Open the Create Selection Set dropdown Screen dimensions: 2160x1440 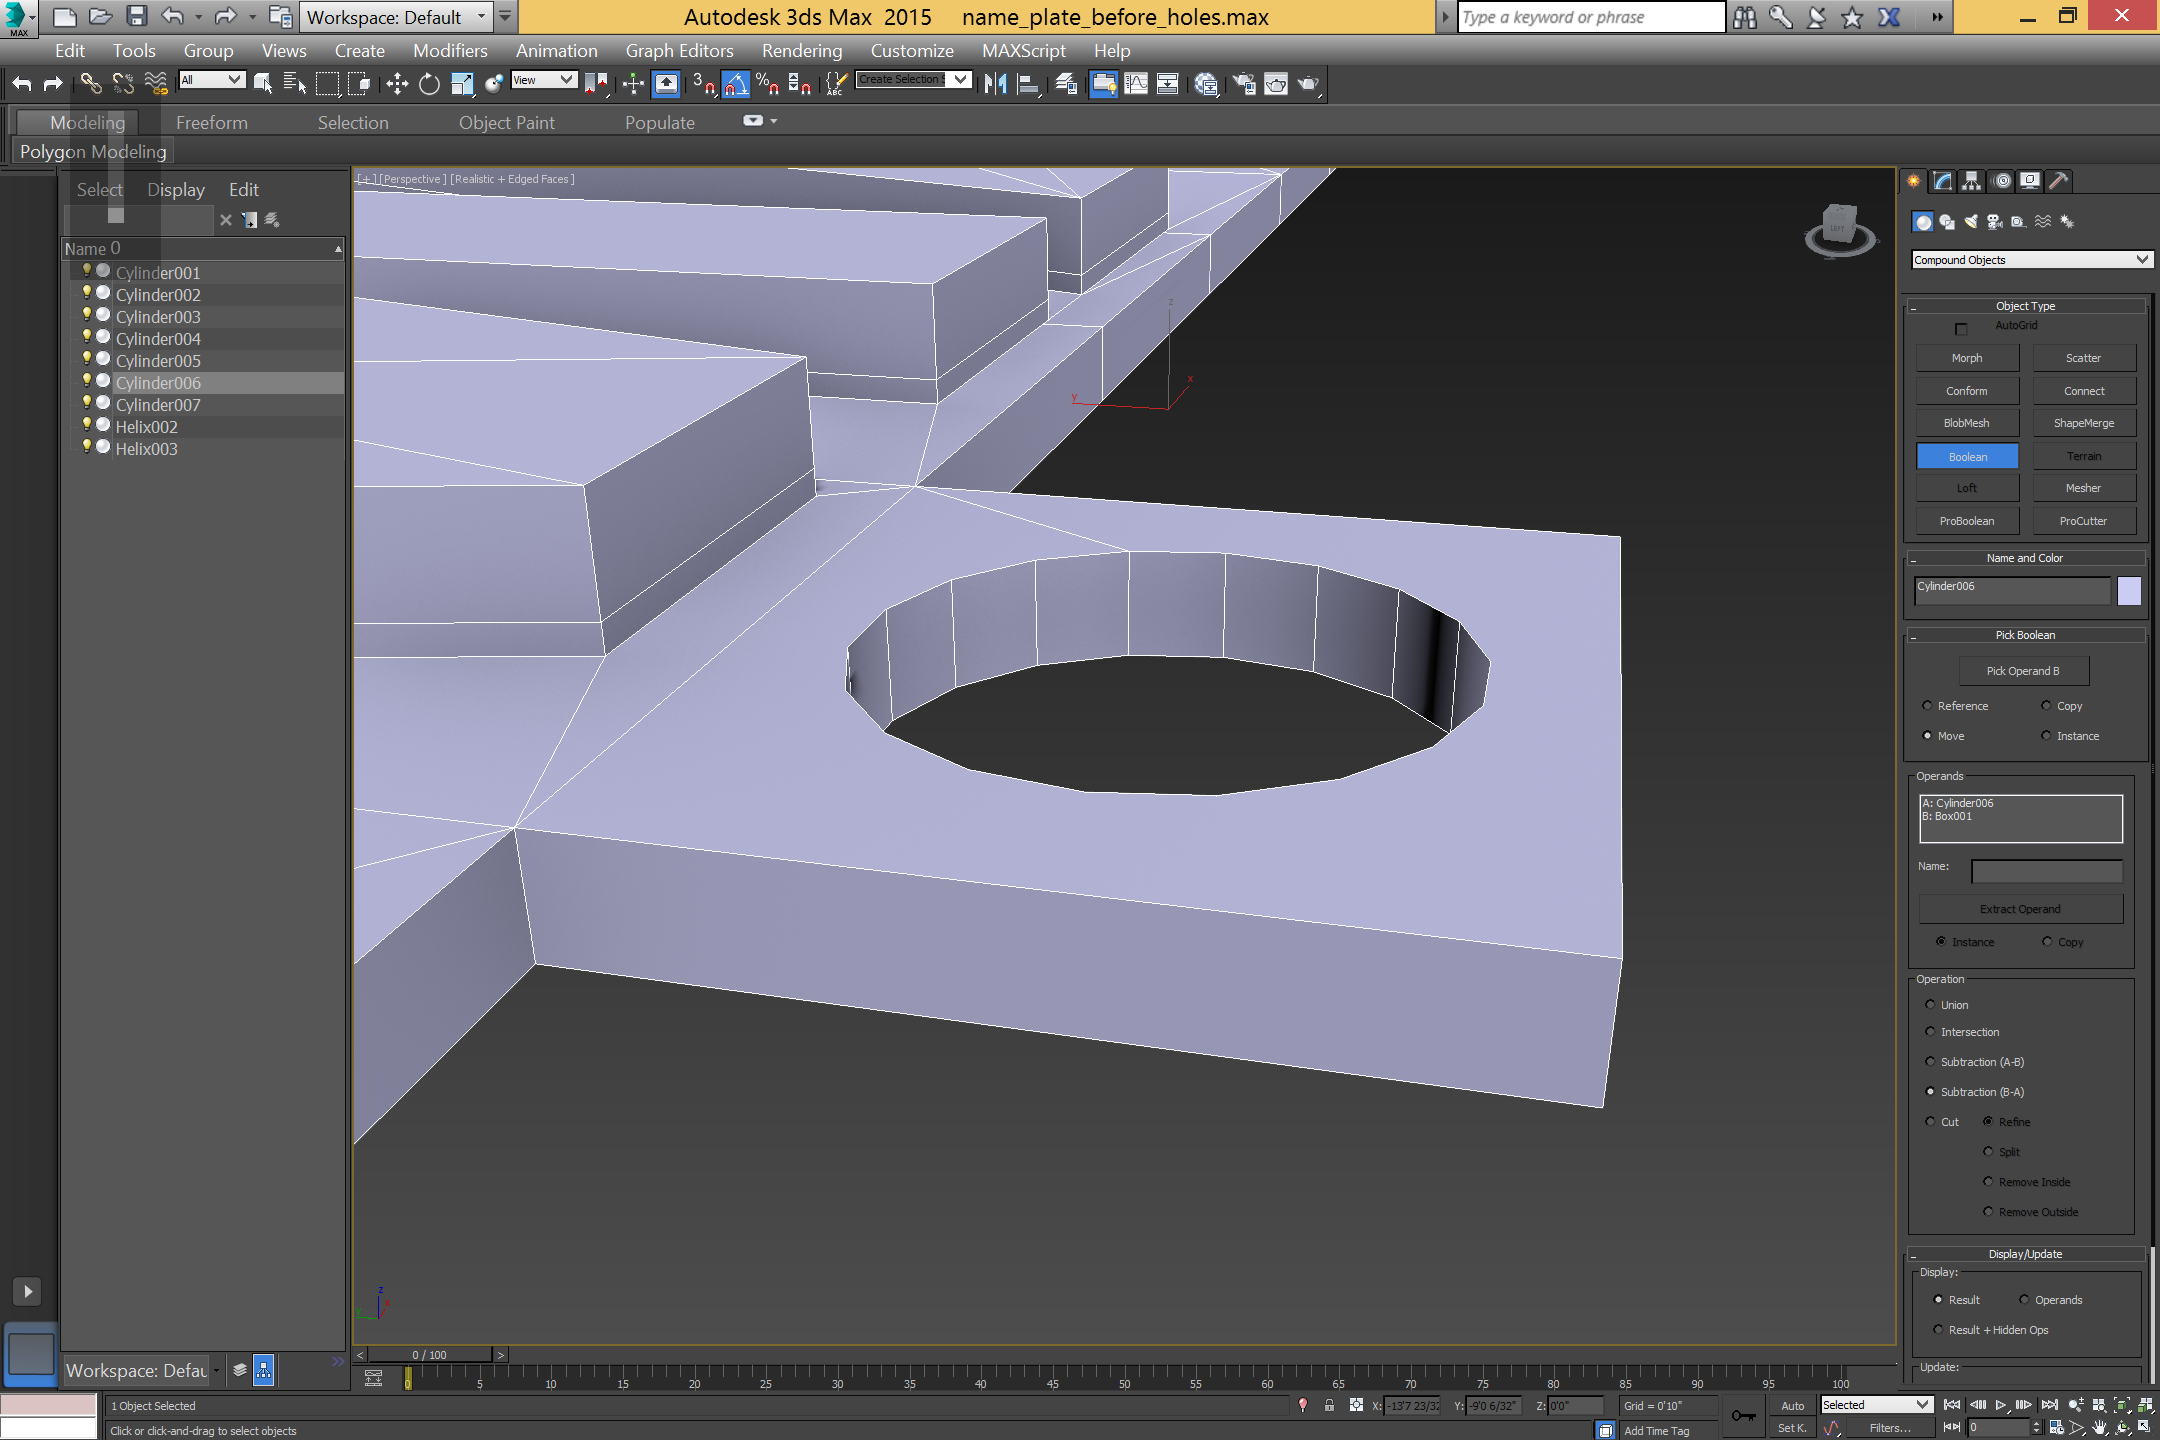(x=914, y=80)
